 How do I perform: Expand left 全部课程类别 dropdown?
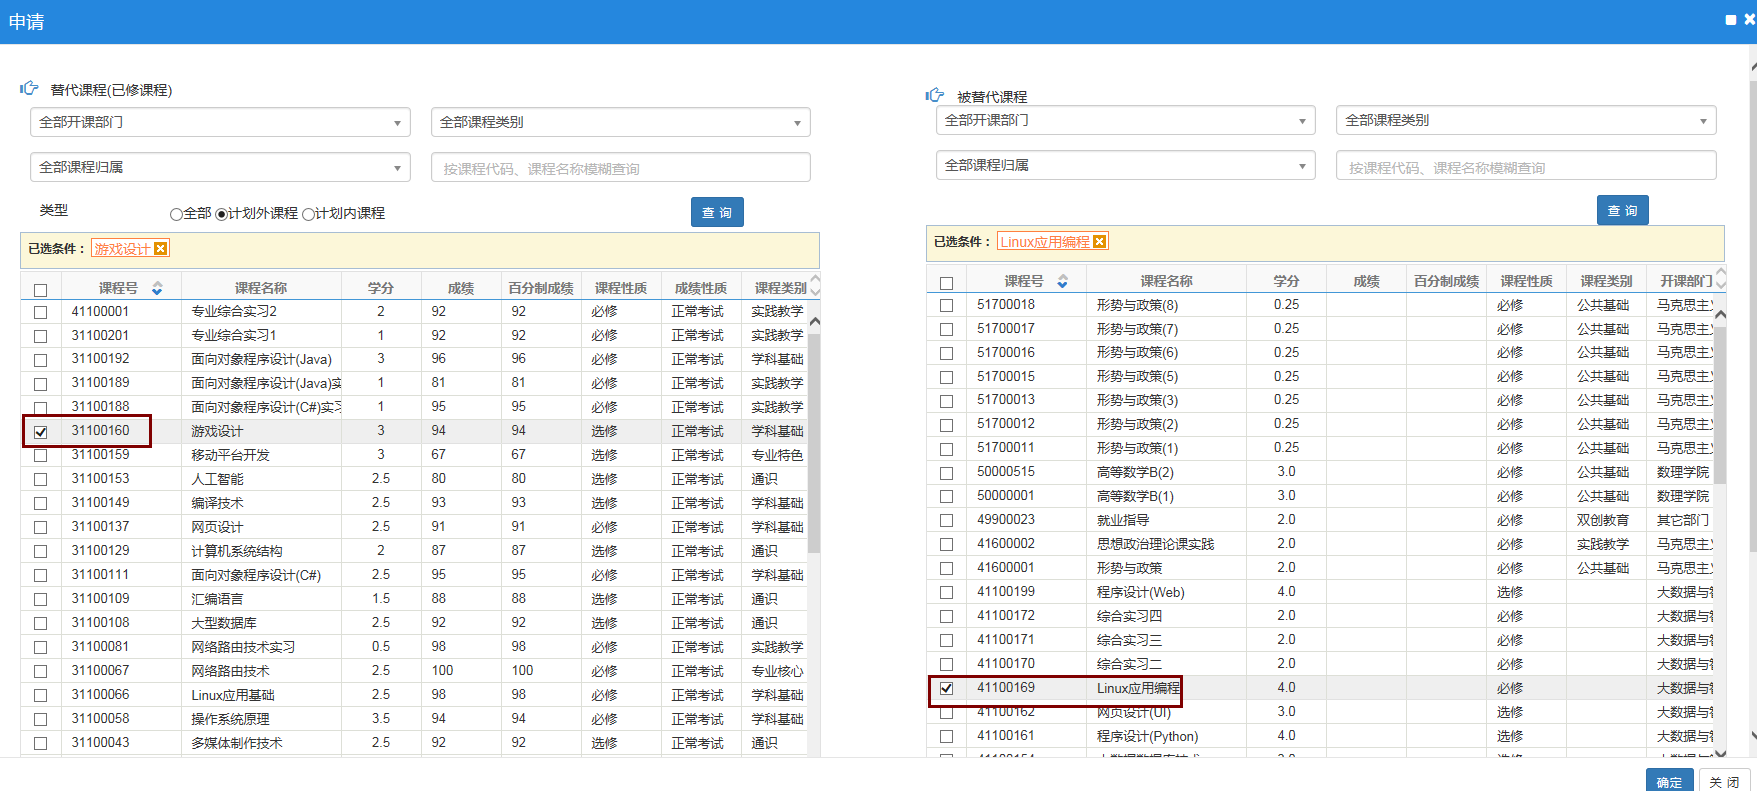coord(620,122)
